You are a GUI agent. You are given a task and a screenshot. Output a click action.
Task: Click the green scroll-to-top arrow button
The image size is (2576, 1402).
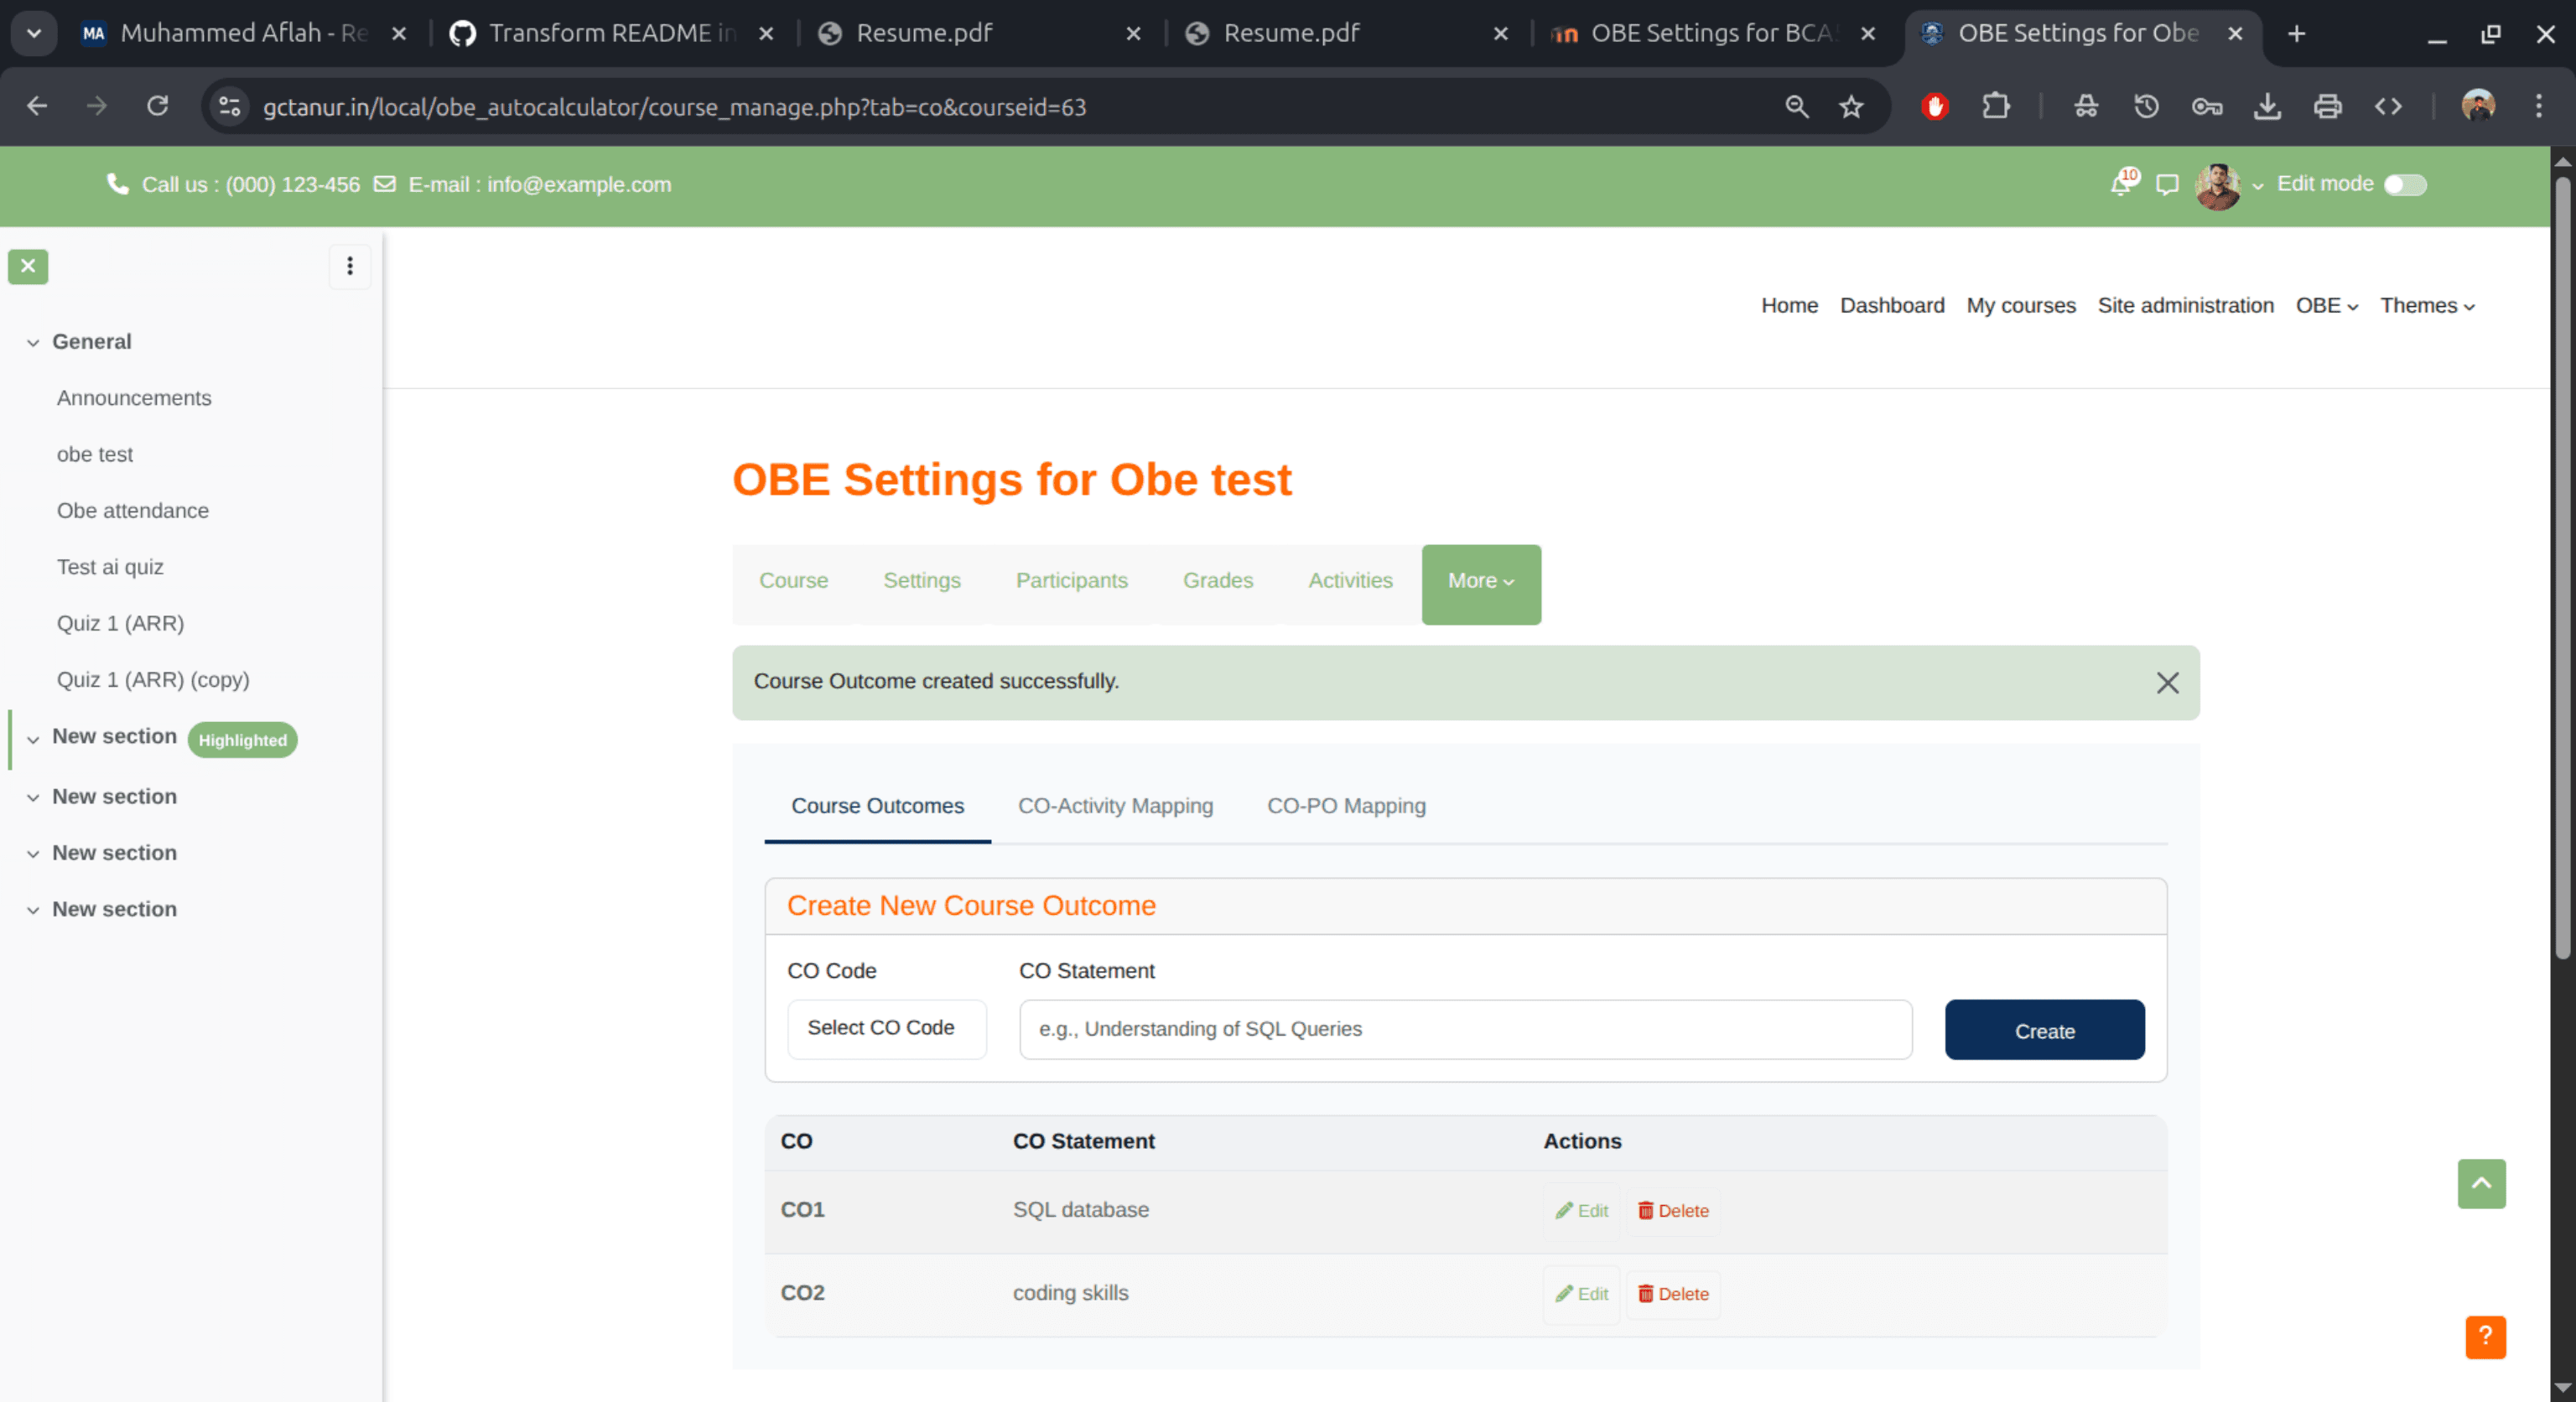click(x=2480, y=1183)
